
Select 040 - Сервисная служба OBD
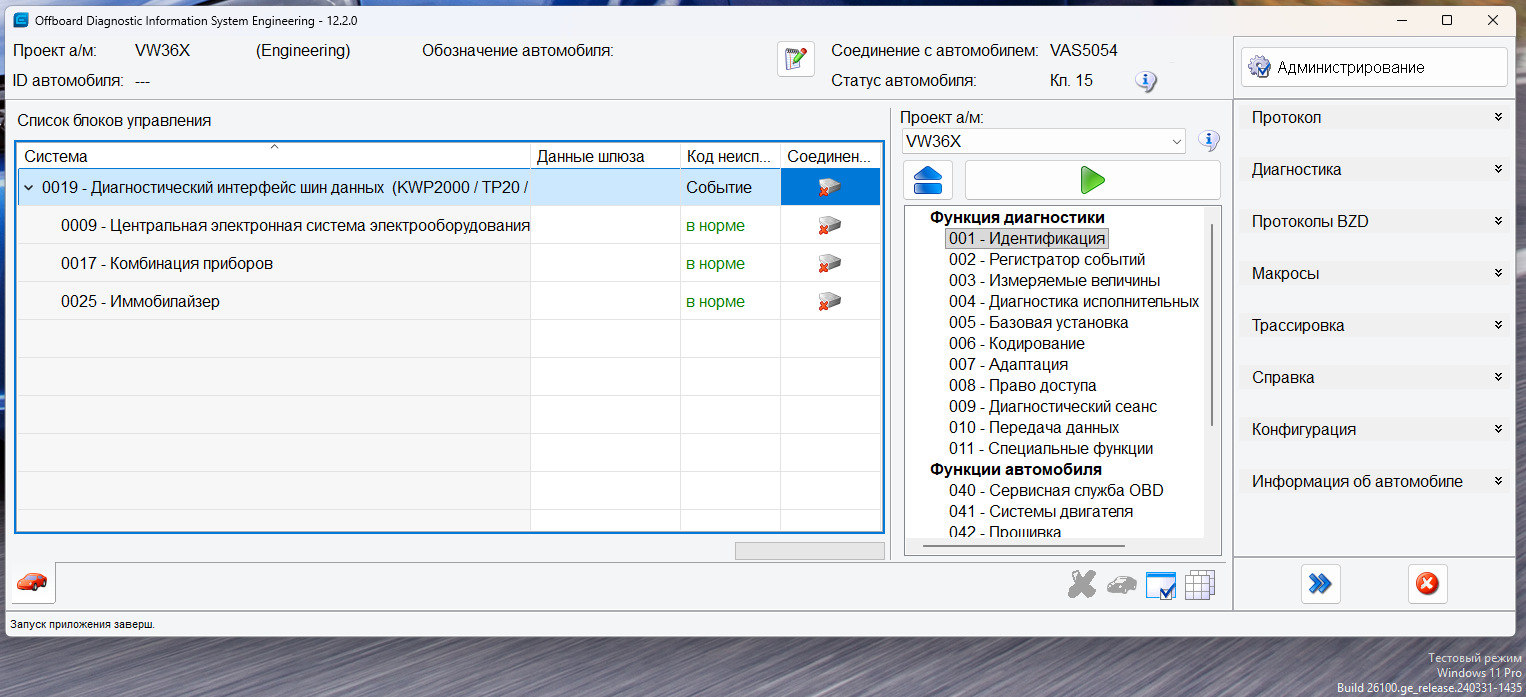(1056, 490)
